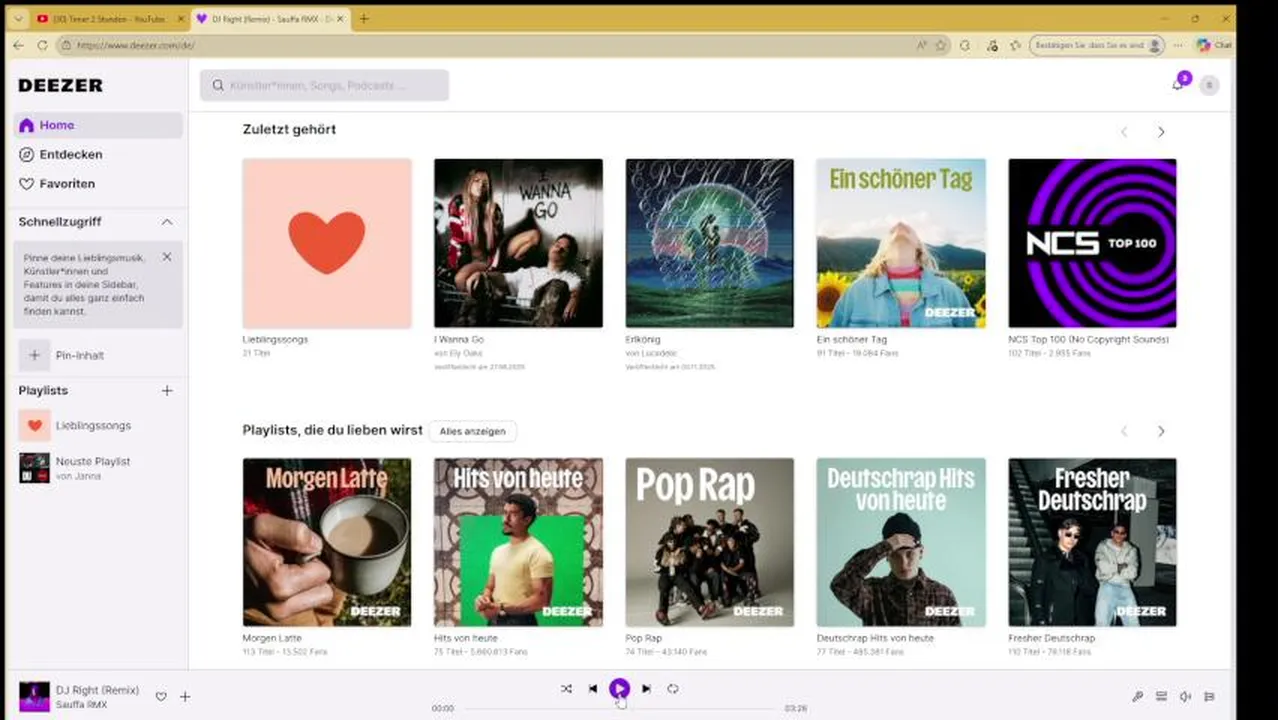
Task: Open the Morgen Latte playlist cover
Action: click(327, 542)
